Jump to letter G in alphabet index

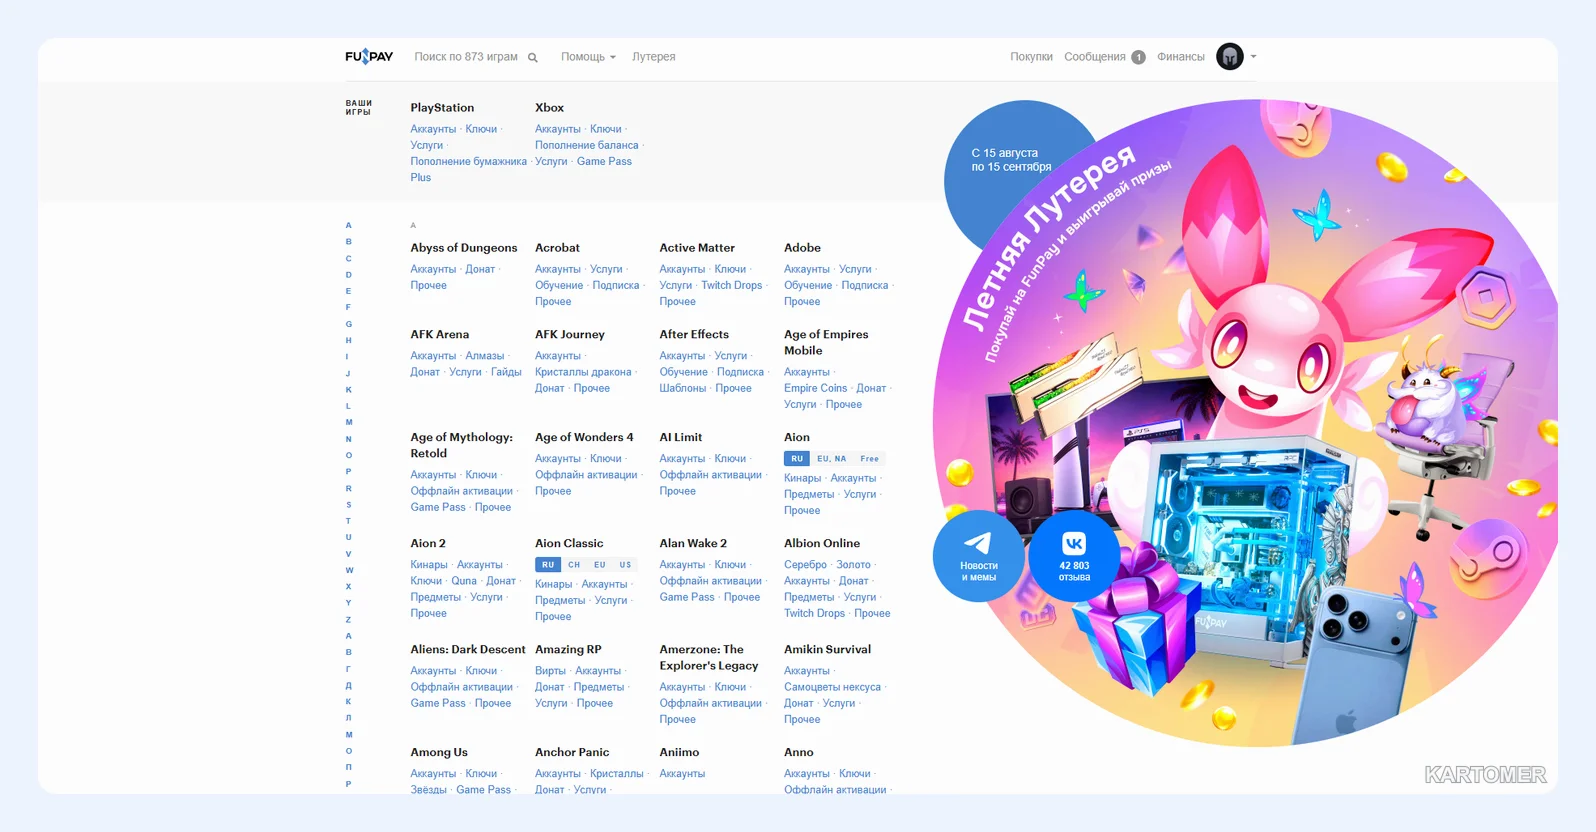tap(349, 324)
